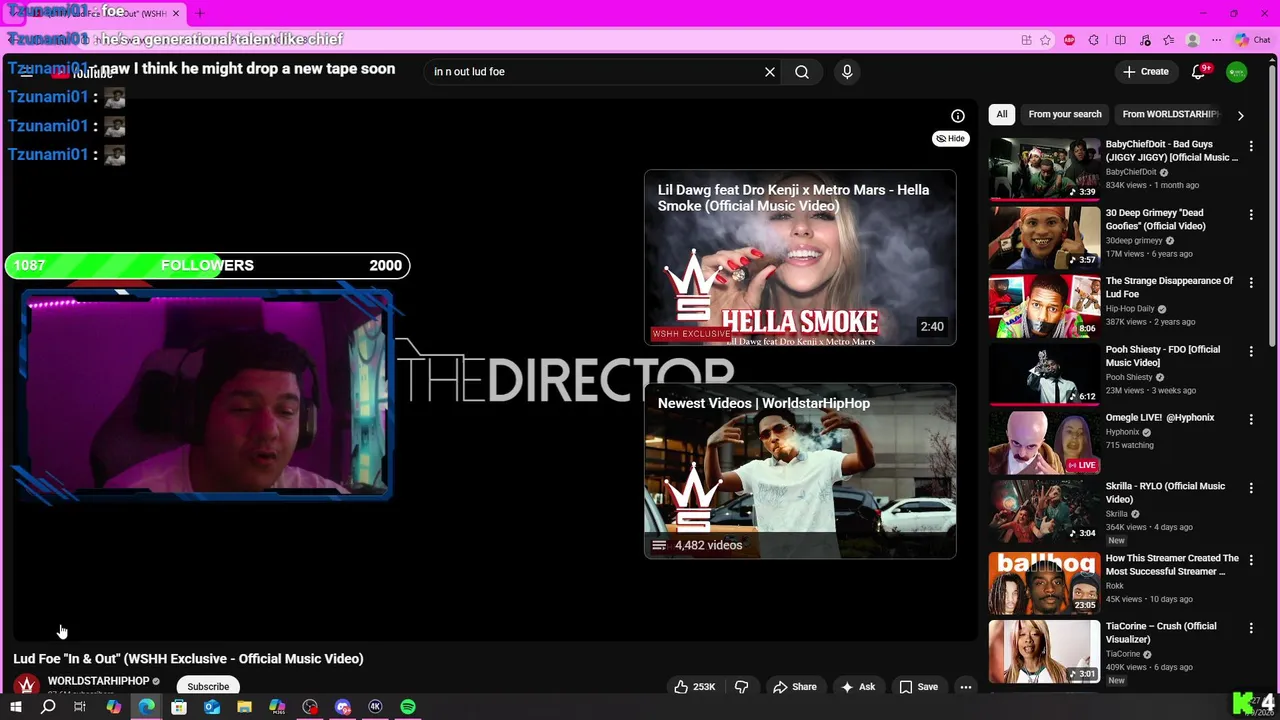Viewport: 1280px width, 720px height.
Task: Open YouTube notifications bell
Action: coord(1198,72)
